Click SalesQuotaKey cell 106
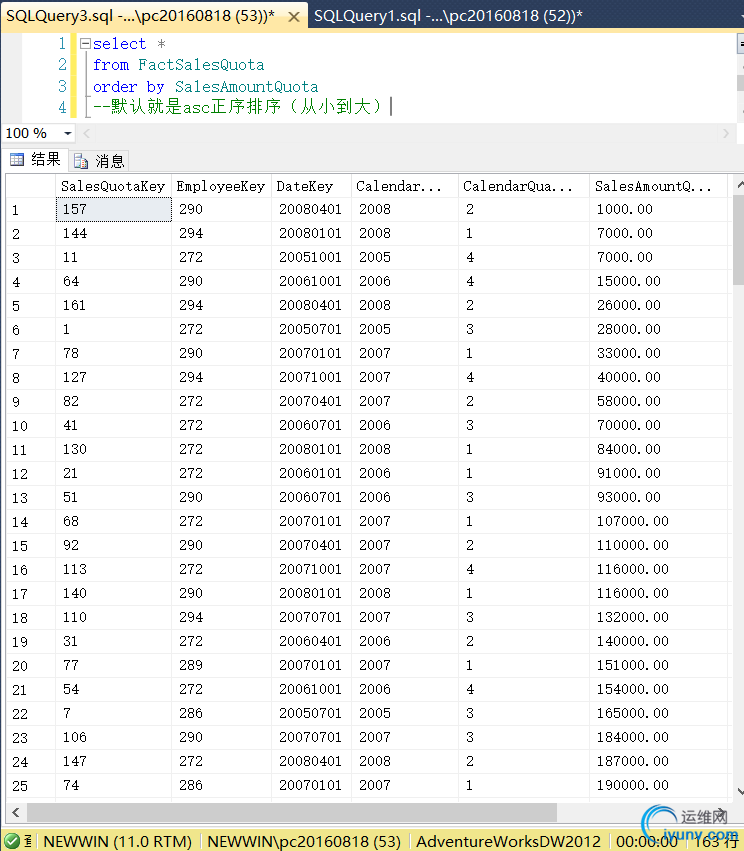Viewport: 744px width, 851px height. (x=113, y=737)
